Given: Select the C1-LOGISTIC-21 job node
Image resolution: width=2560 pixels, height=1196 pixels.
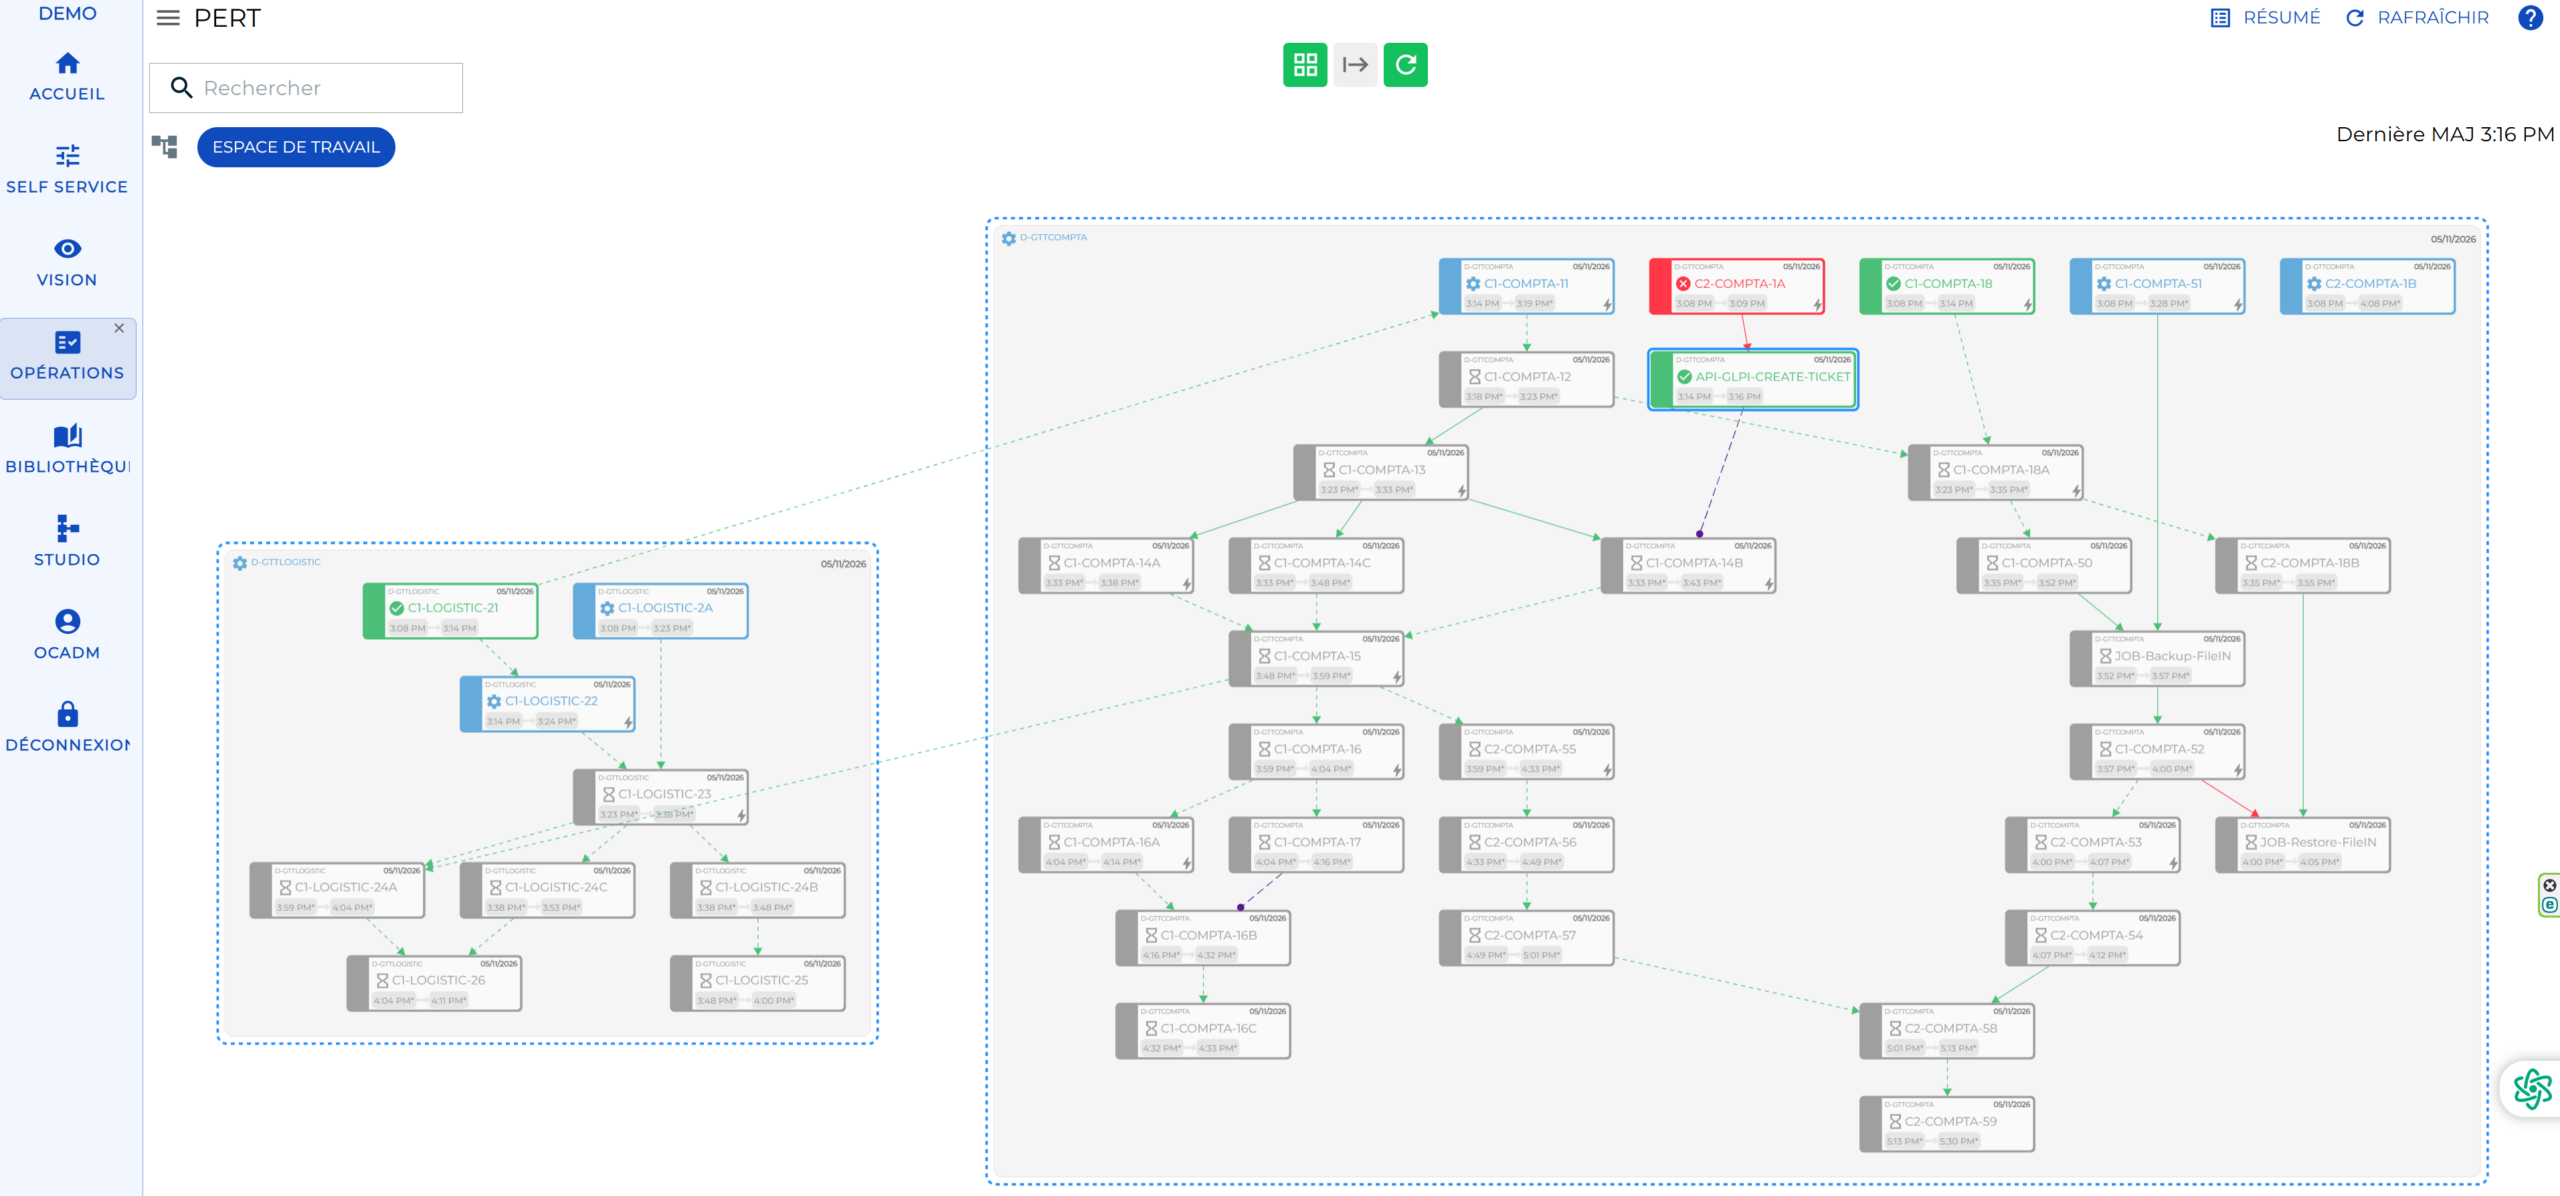Looking at the screenshot, I should coord(450,611).
